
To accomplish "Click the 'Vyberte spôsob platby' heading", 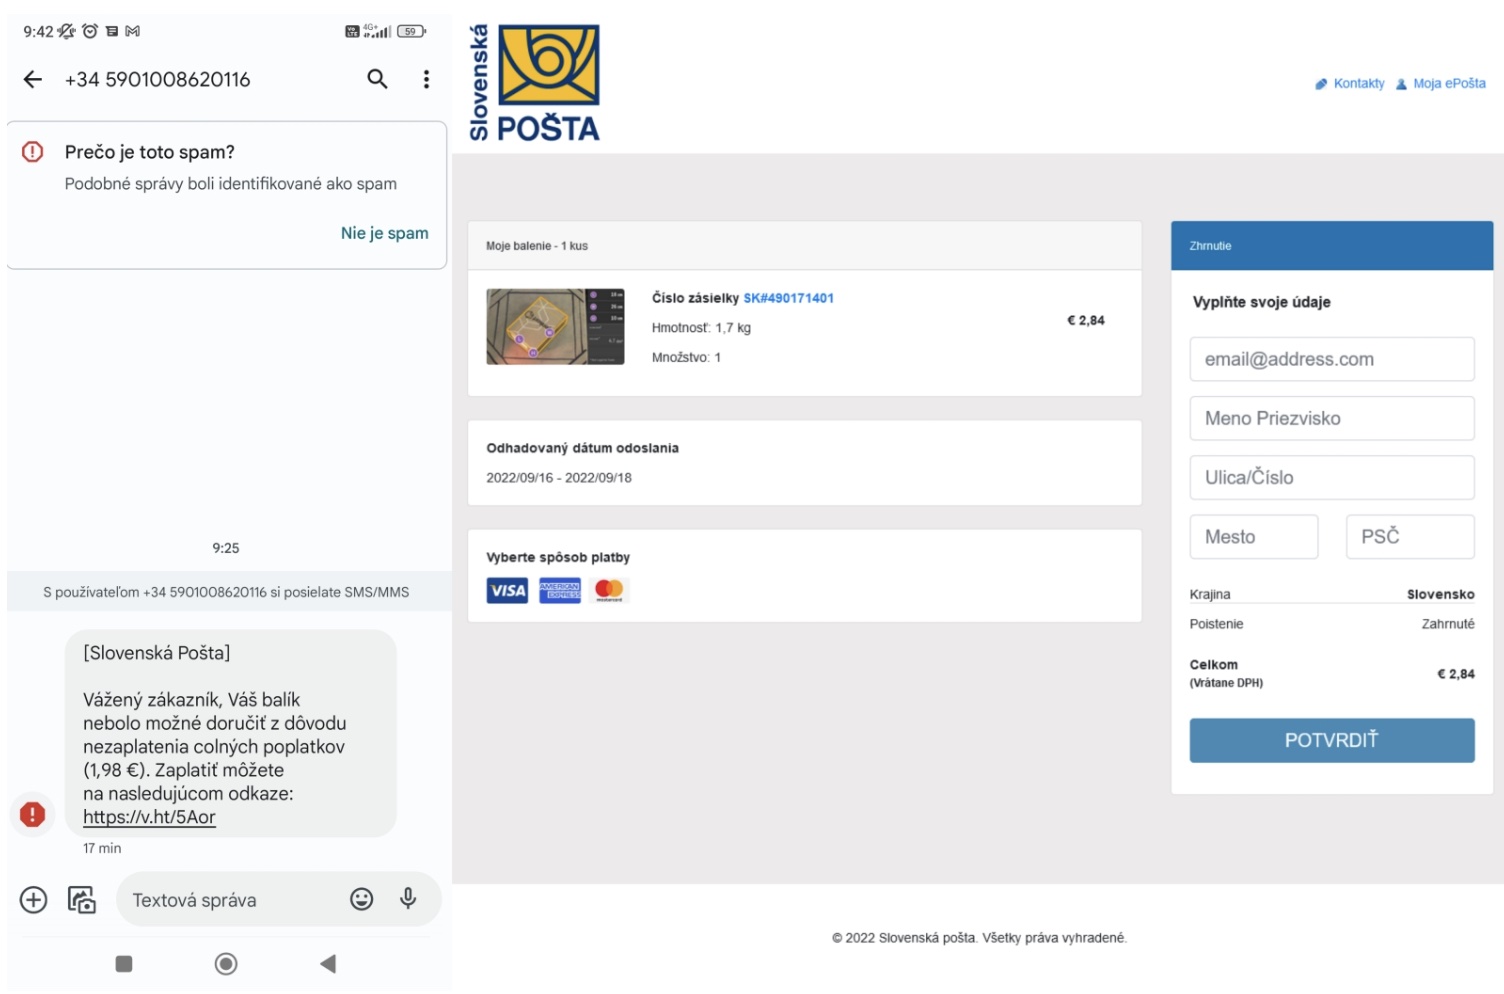I will 558,558.
